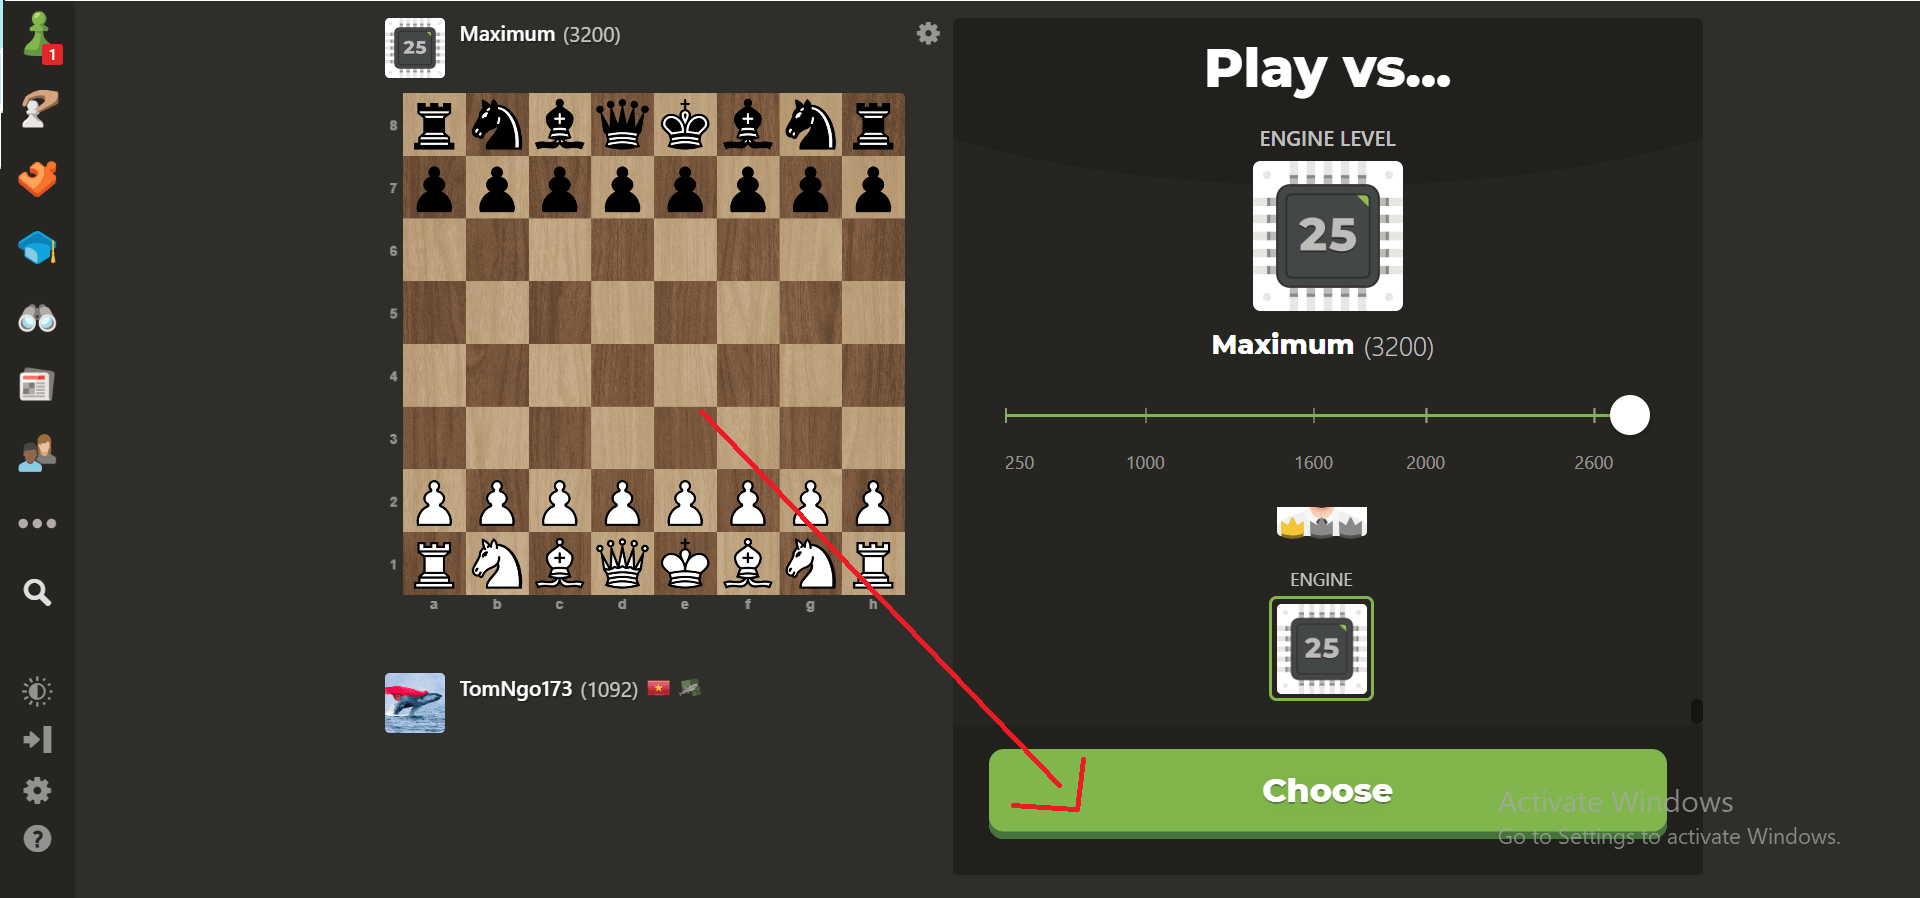Select the level 25 engine tile
Image resolution: width=1920 pixels, height=898 pixels.
coord(1321,648)
